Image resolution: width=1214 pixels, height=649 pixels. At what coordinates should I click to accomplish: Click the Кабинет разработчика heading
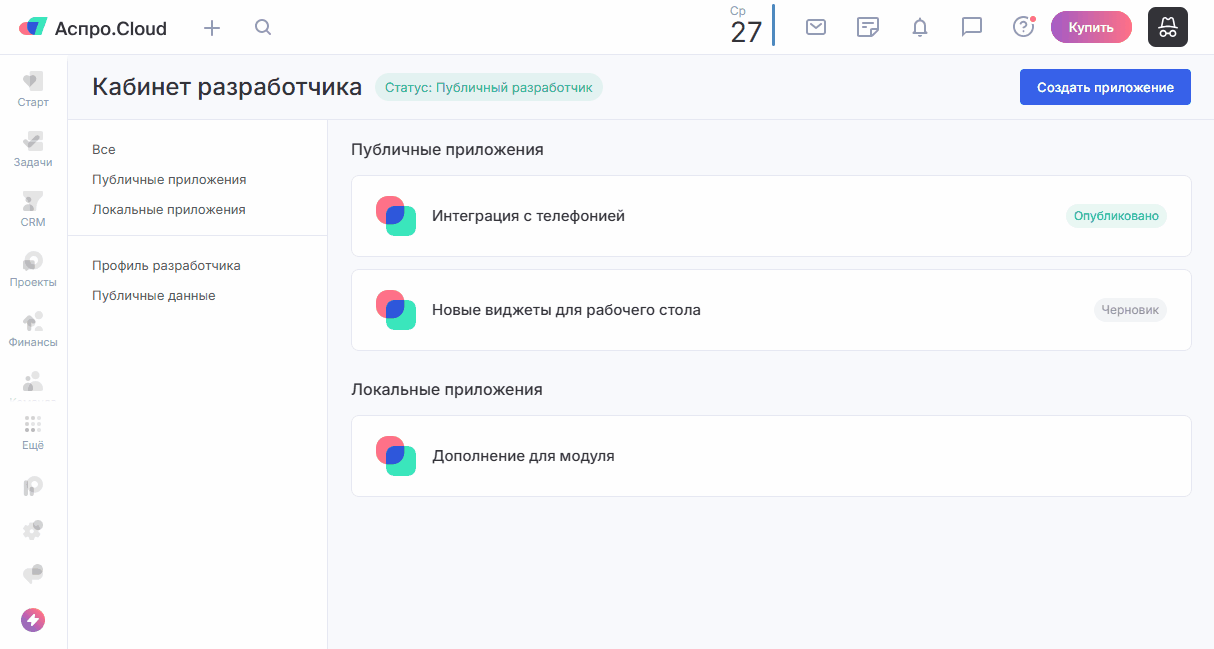click(227, 87)
